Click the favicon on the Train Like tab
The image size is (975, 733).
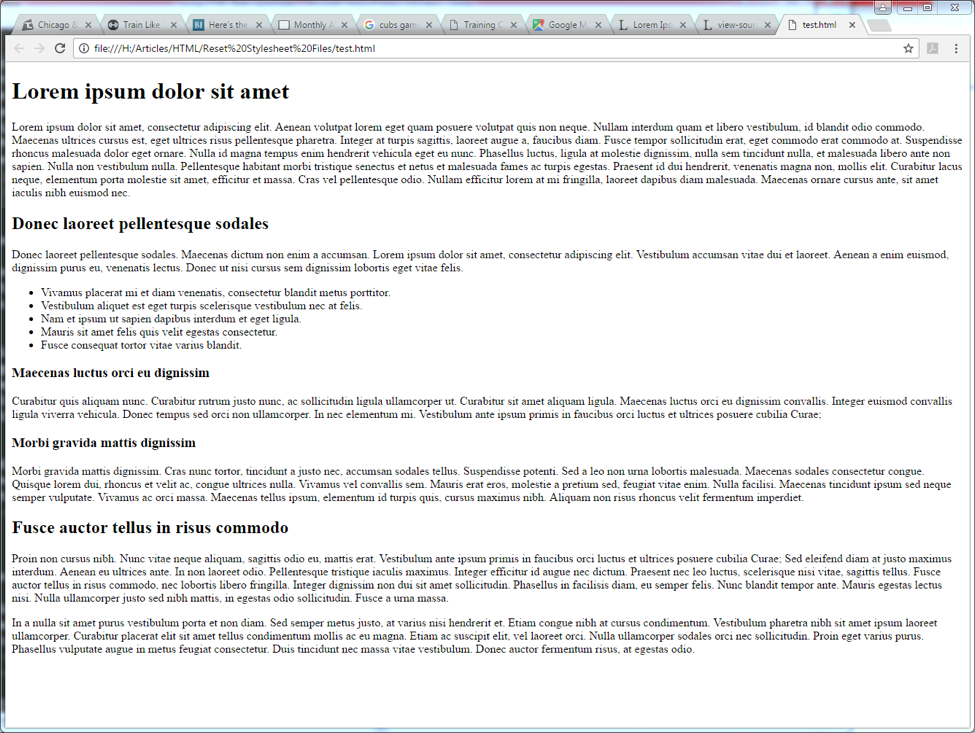click(113, 25)
